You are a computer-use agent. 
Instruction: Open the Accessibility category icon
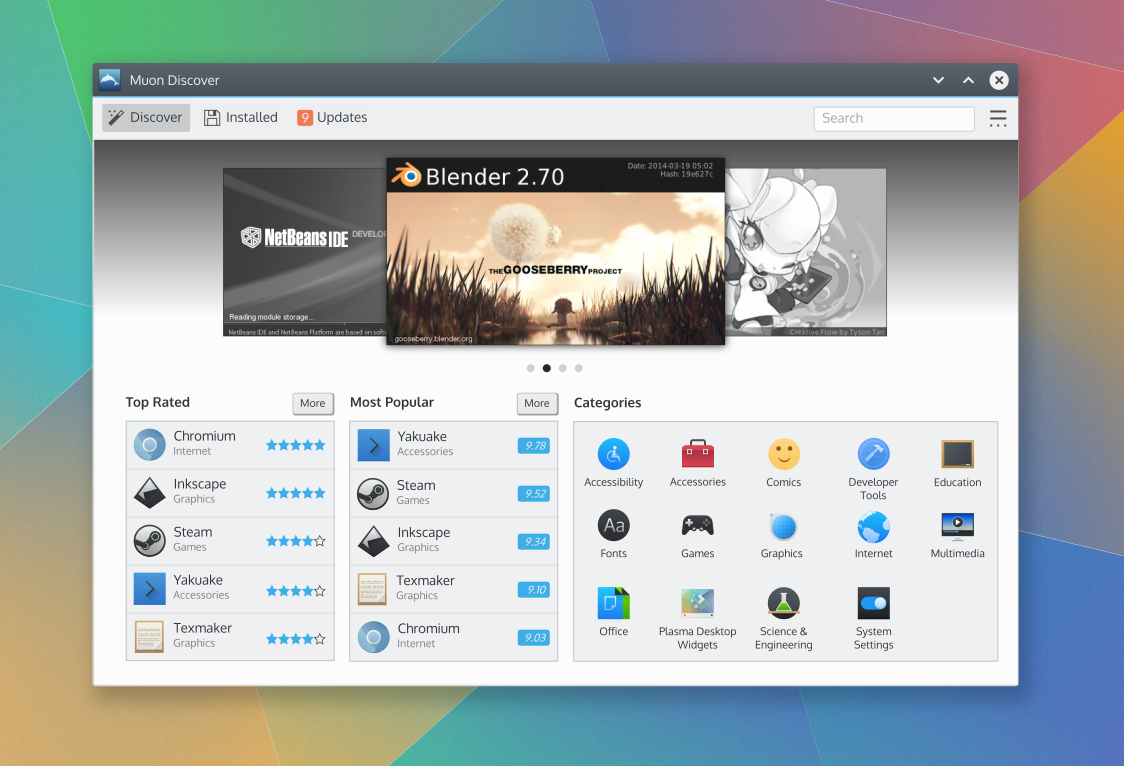click(613, 454)
